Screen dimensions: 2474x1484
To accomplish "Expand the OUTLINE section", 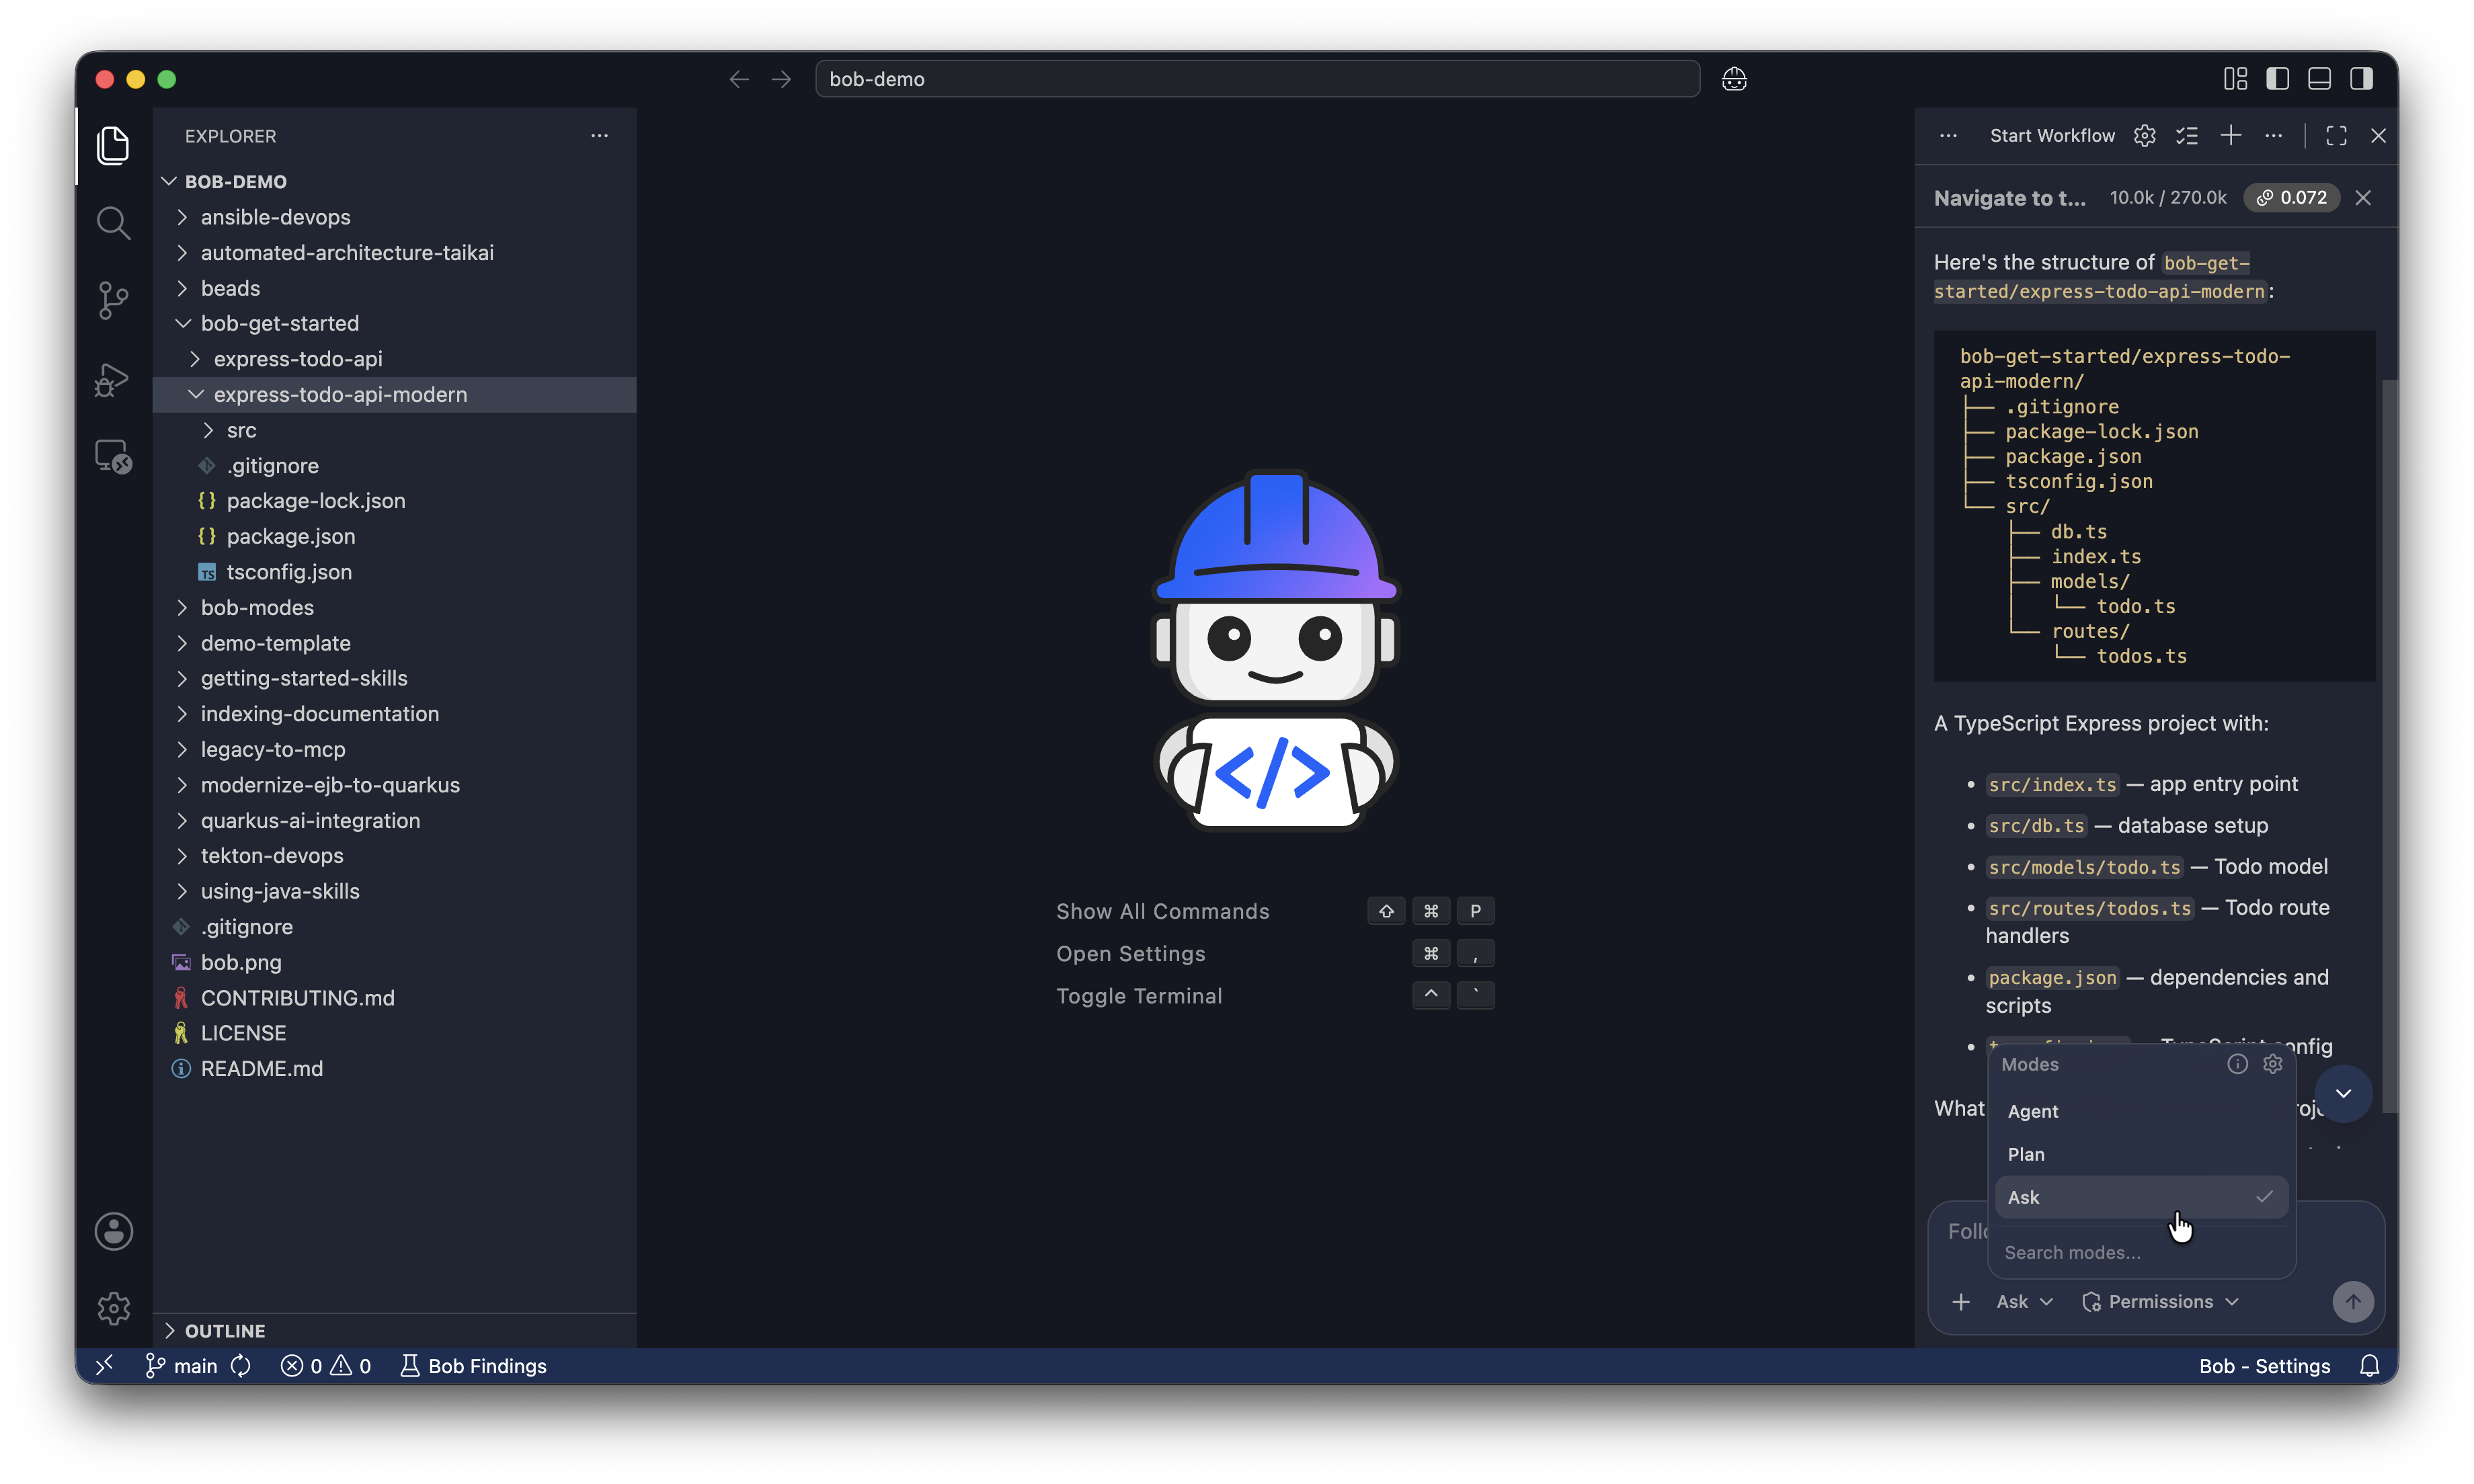I will (x=395, y=1331).
